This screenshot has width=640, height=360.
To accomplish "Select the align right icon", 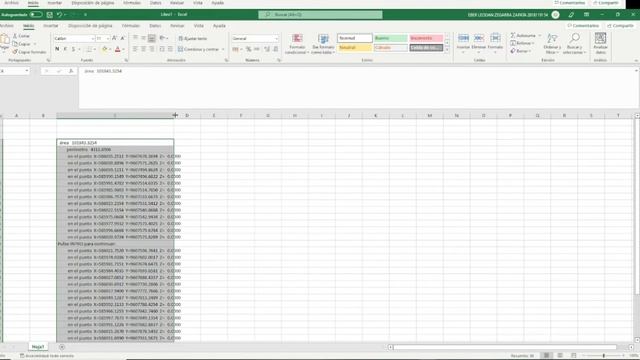I will pyautogui.click(x=151, y=49).
